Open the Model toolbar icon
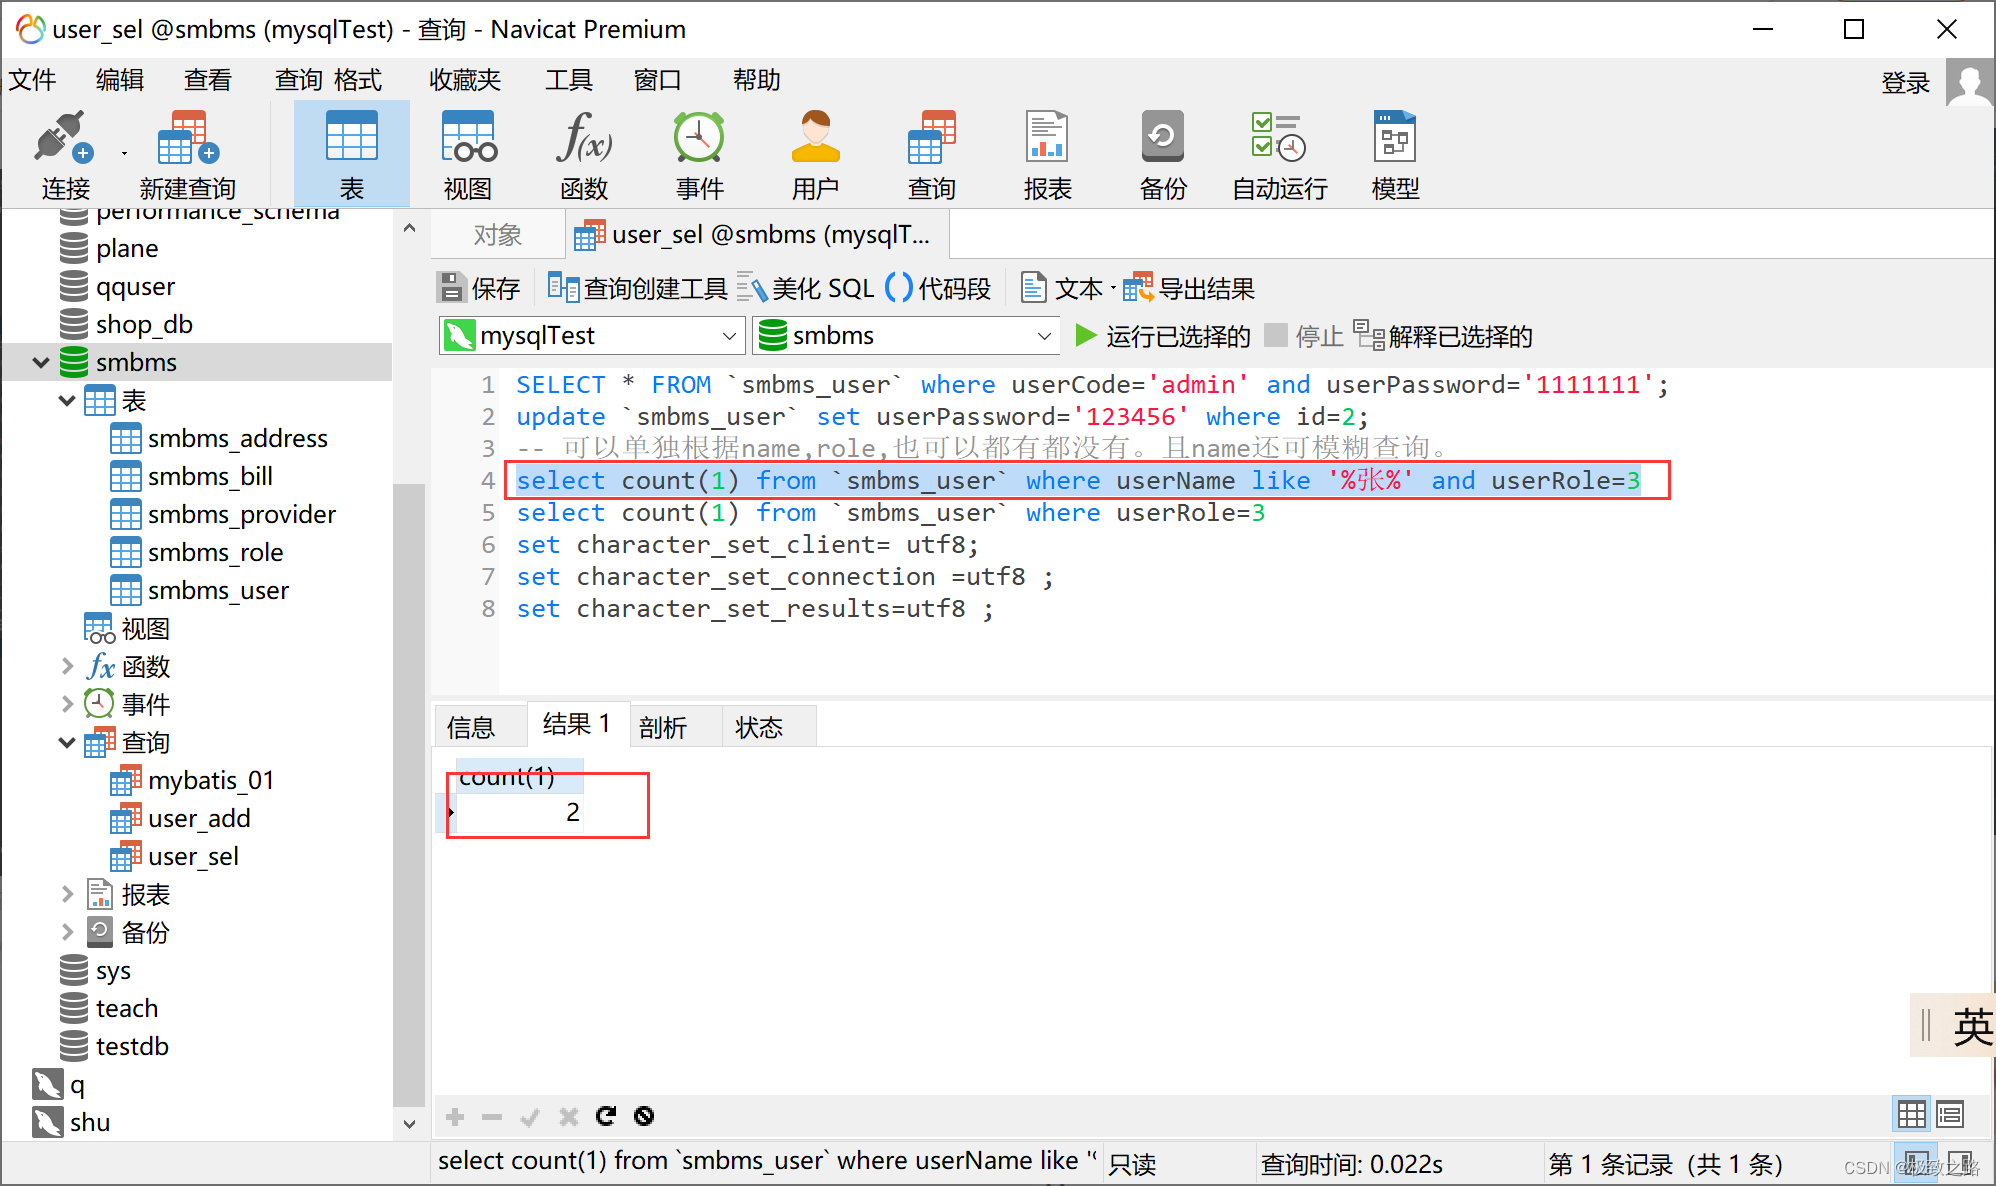 coord(1395,155)
